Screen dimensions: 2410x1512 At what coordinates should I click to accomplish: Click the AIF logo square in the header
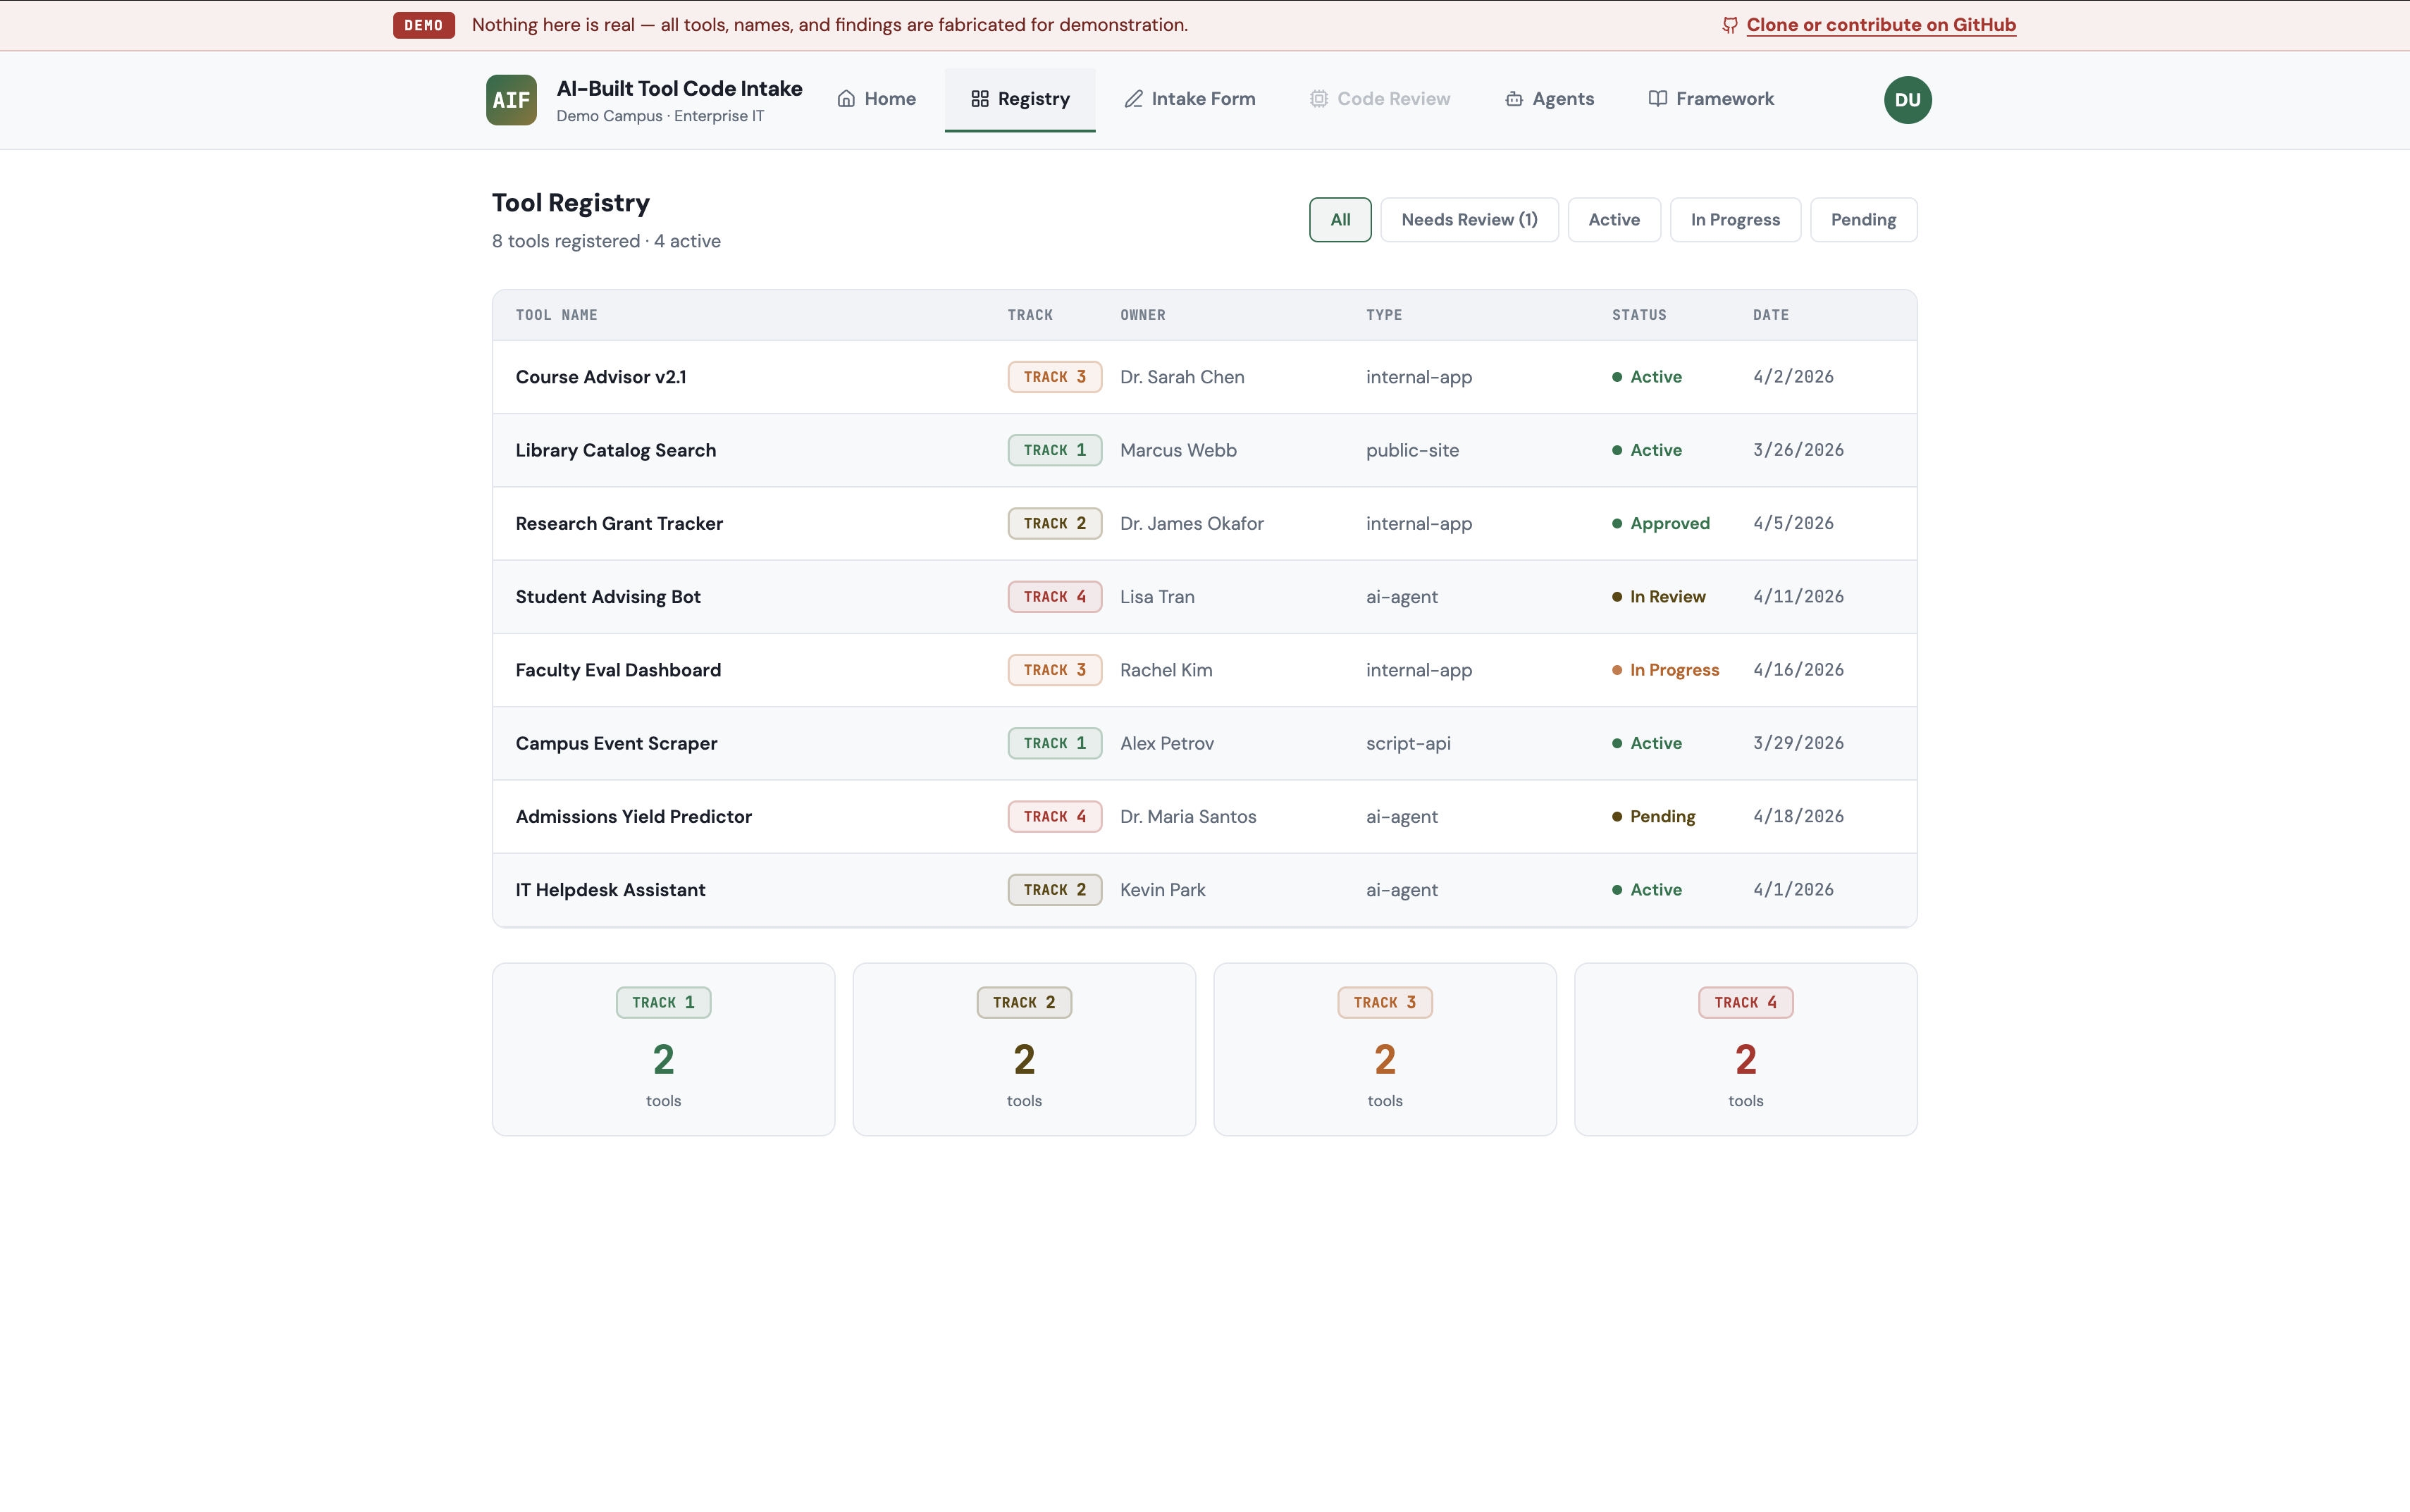pos(511,99)
